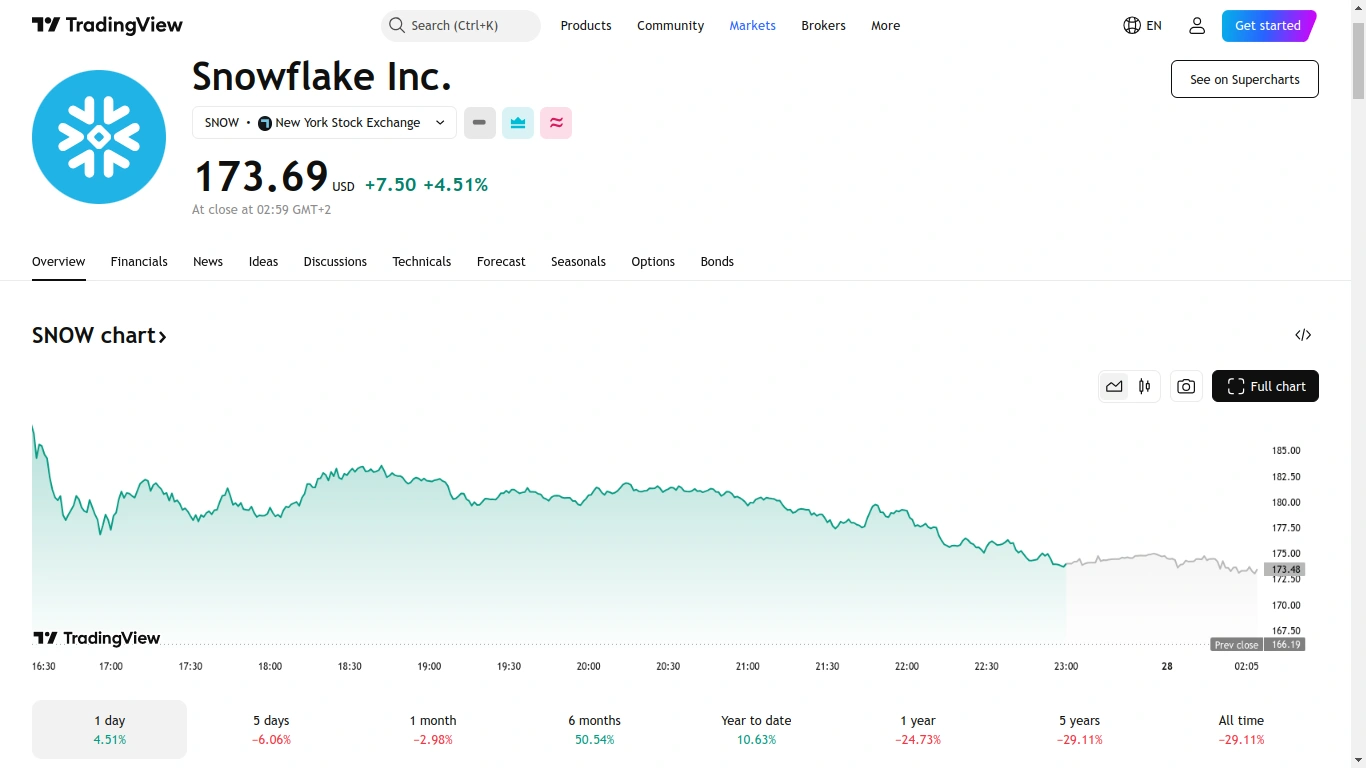This screenshot has height=768, width=1366.
Task: Click in the Search field
Action: pos(461,26)
